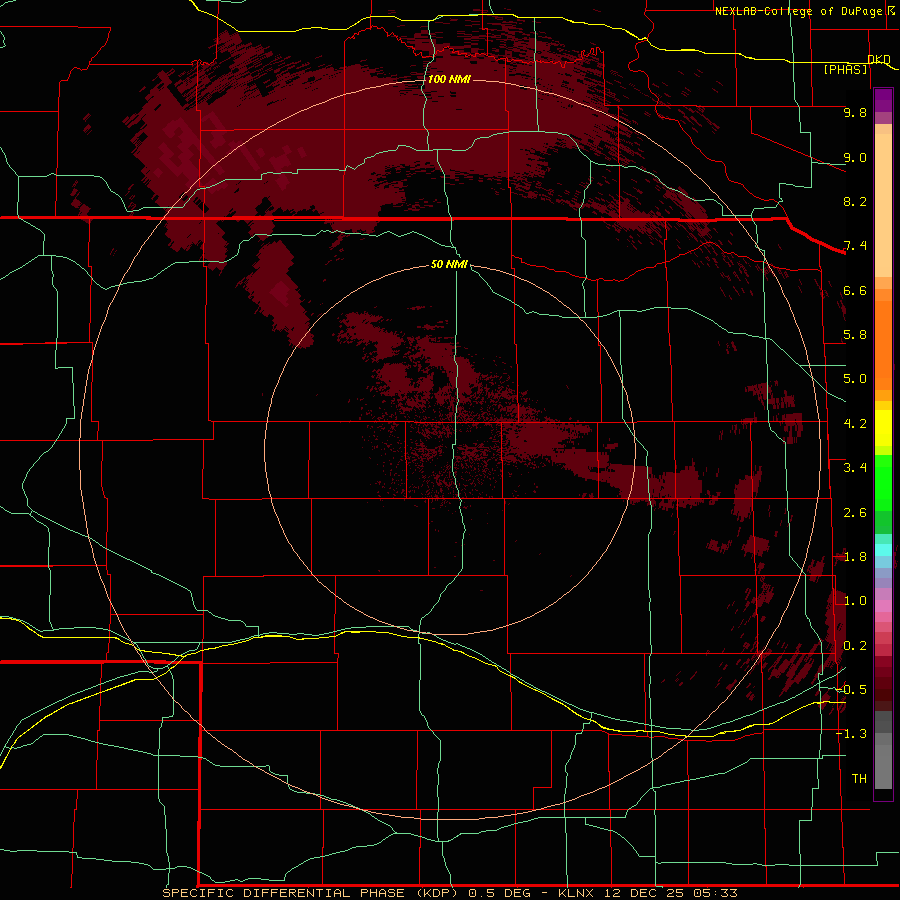Viewport: 900px width, 900px height.
Task: Click the SPECIFIC DIFFERENTIAL PHASE (KDP) caption
Action: coord(310,893)
